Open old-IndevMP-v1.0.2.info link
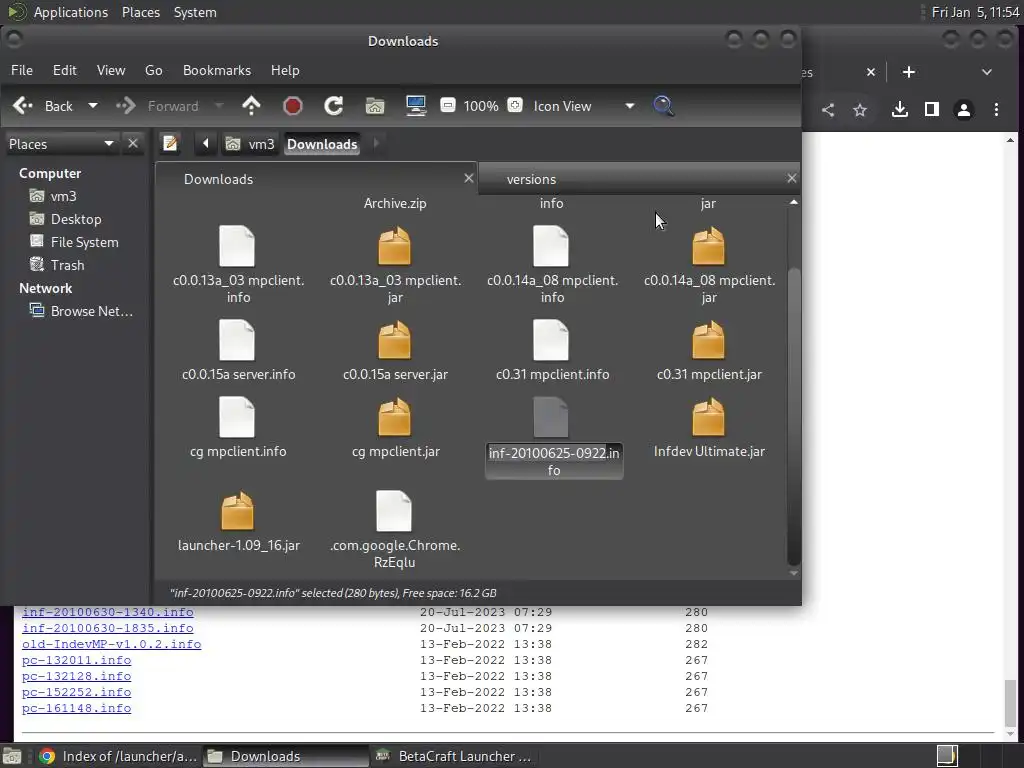The width and height of the screenshot is (1024, 768). coord(112,644)
